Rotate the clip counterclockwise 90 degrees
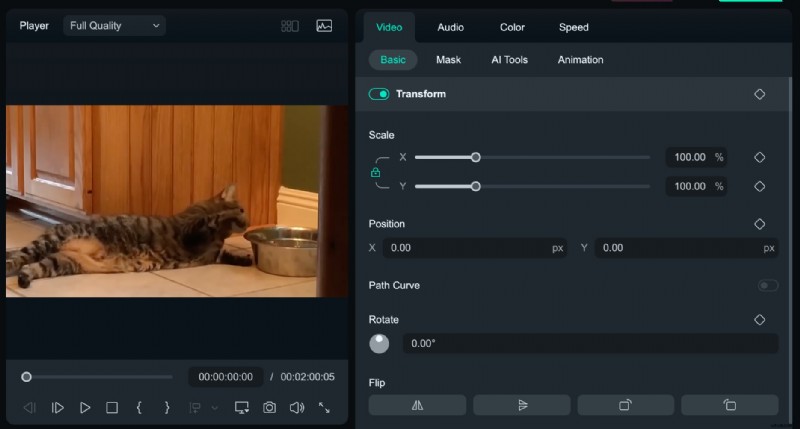Image resolution: width=800 pixels, height=429 pixels. [x=730, y=405]
